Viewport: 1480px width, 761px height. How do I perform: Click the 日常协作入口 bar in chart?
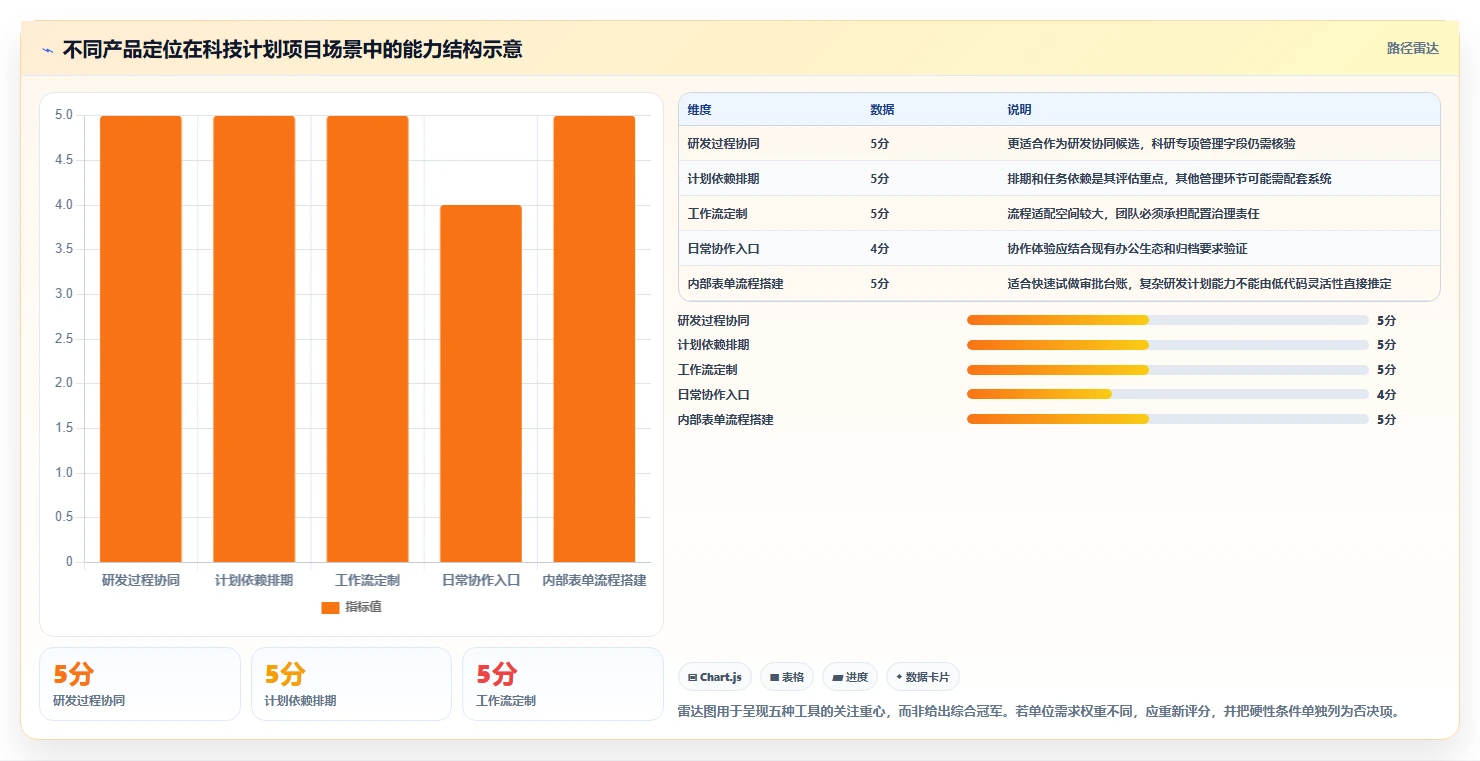[481, 384]
